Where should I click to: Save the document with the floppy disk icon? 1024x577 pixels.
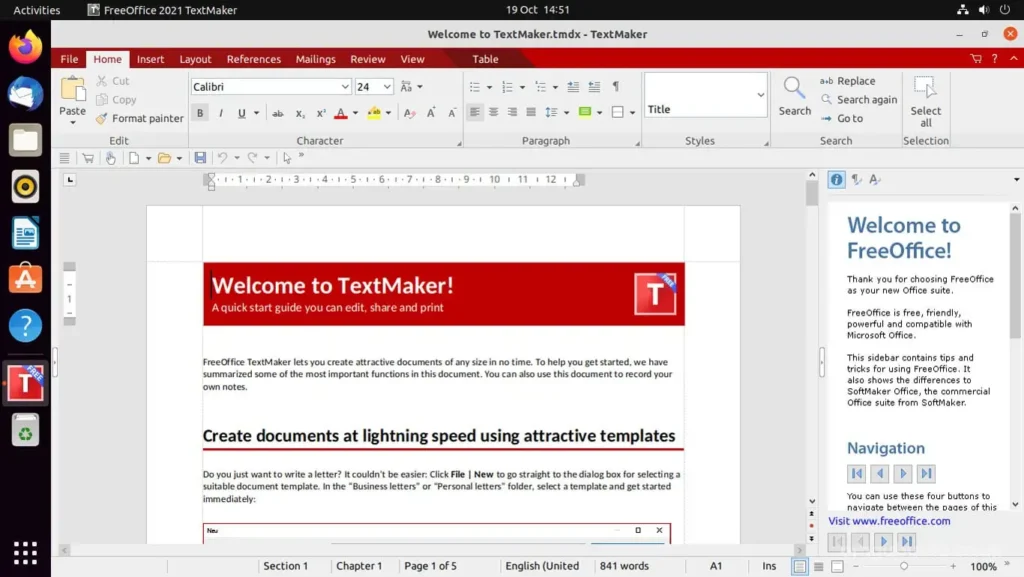pyautogui.click(x=200, y=158)
